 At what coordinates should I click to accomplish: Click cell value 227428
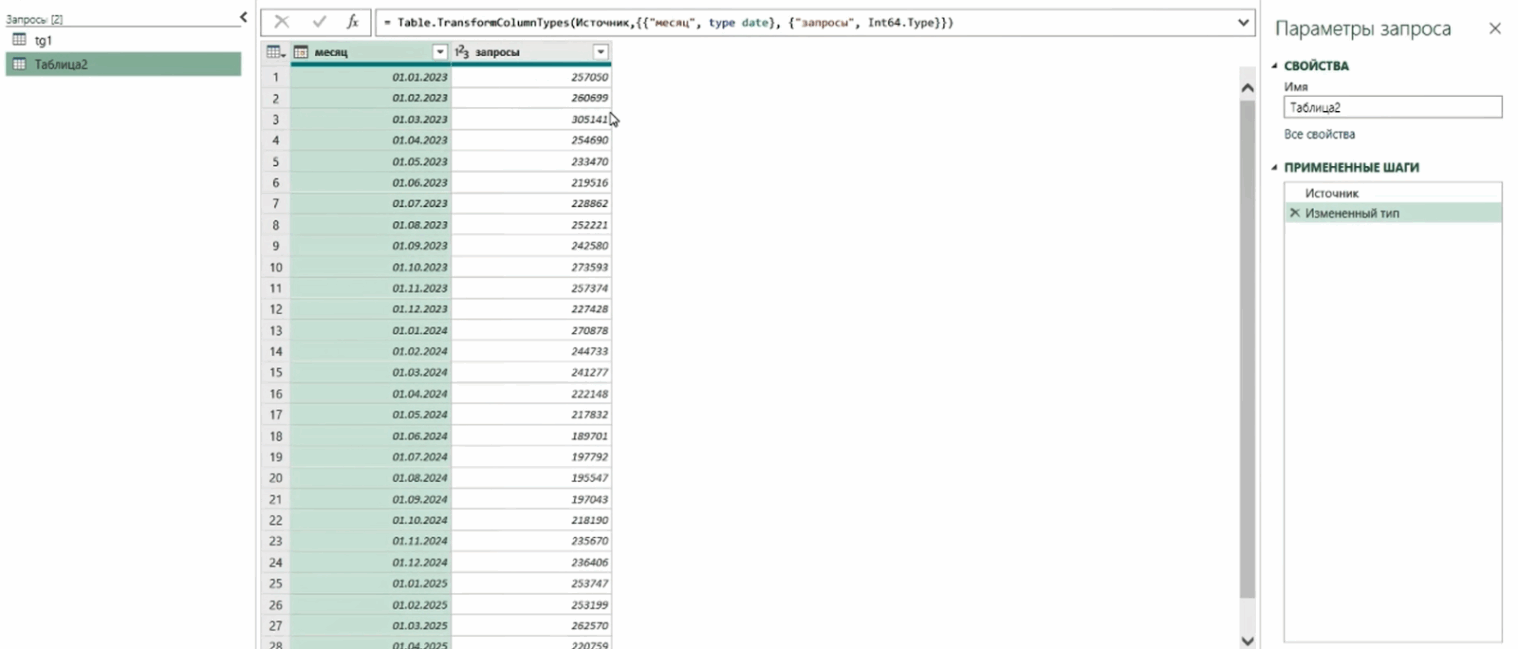click(x=531, y=309)
